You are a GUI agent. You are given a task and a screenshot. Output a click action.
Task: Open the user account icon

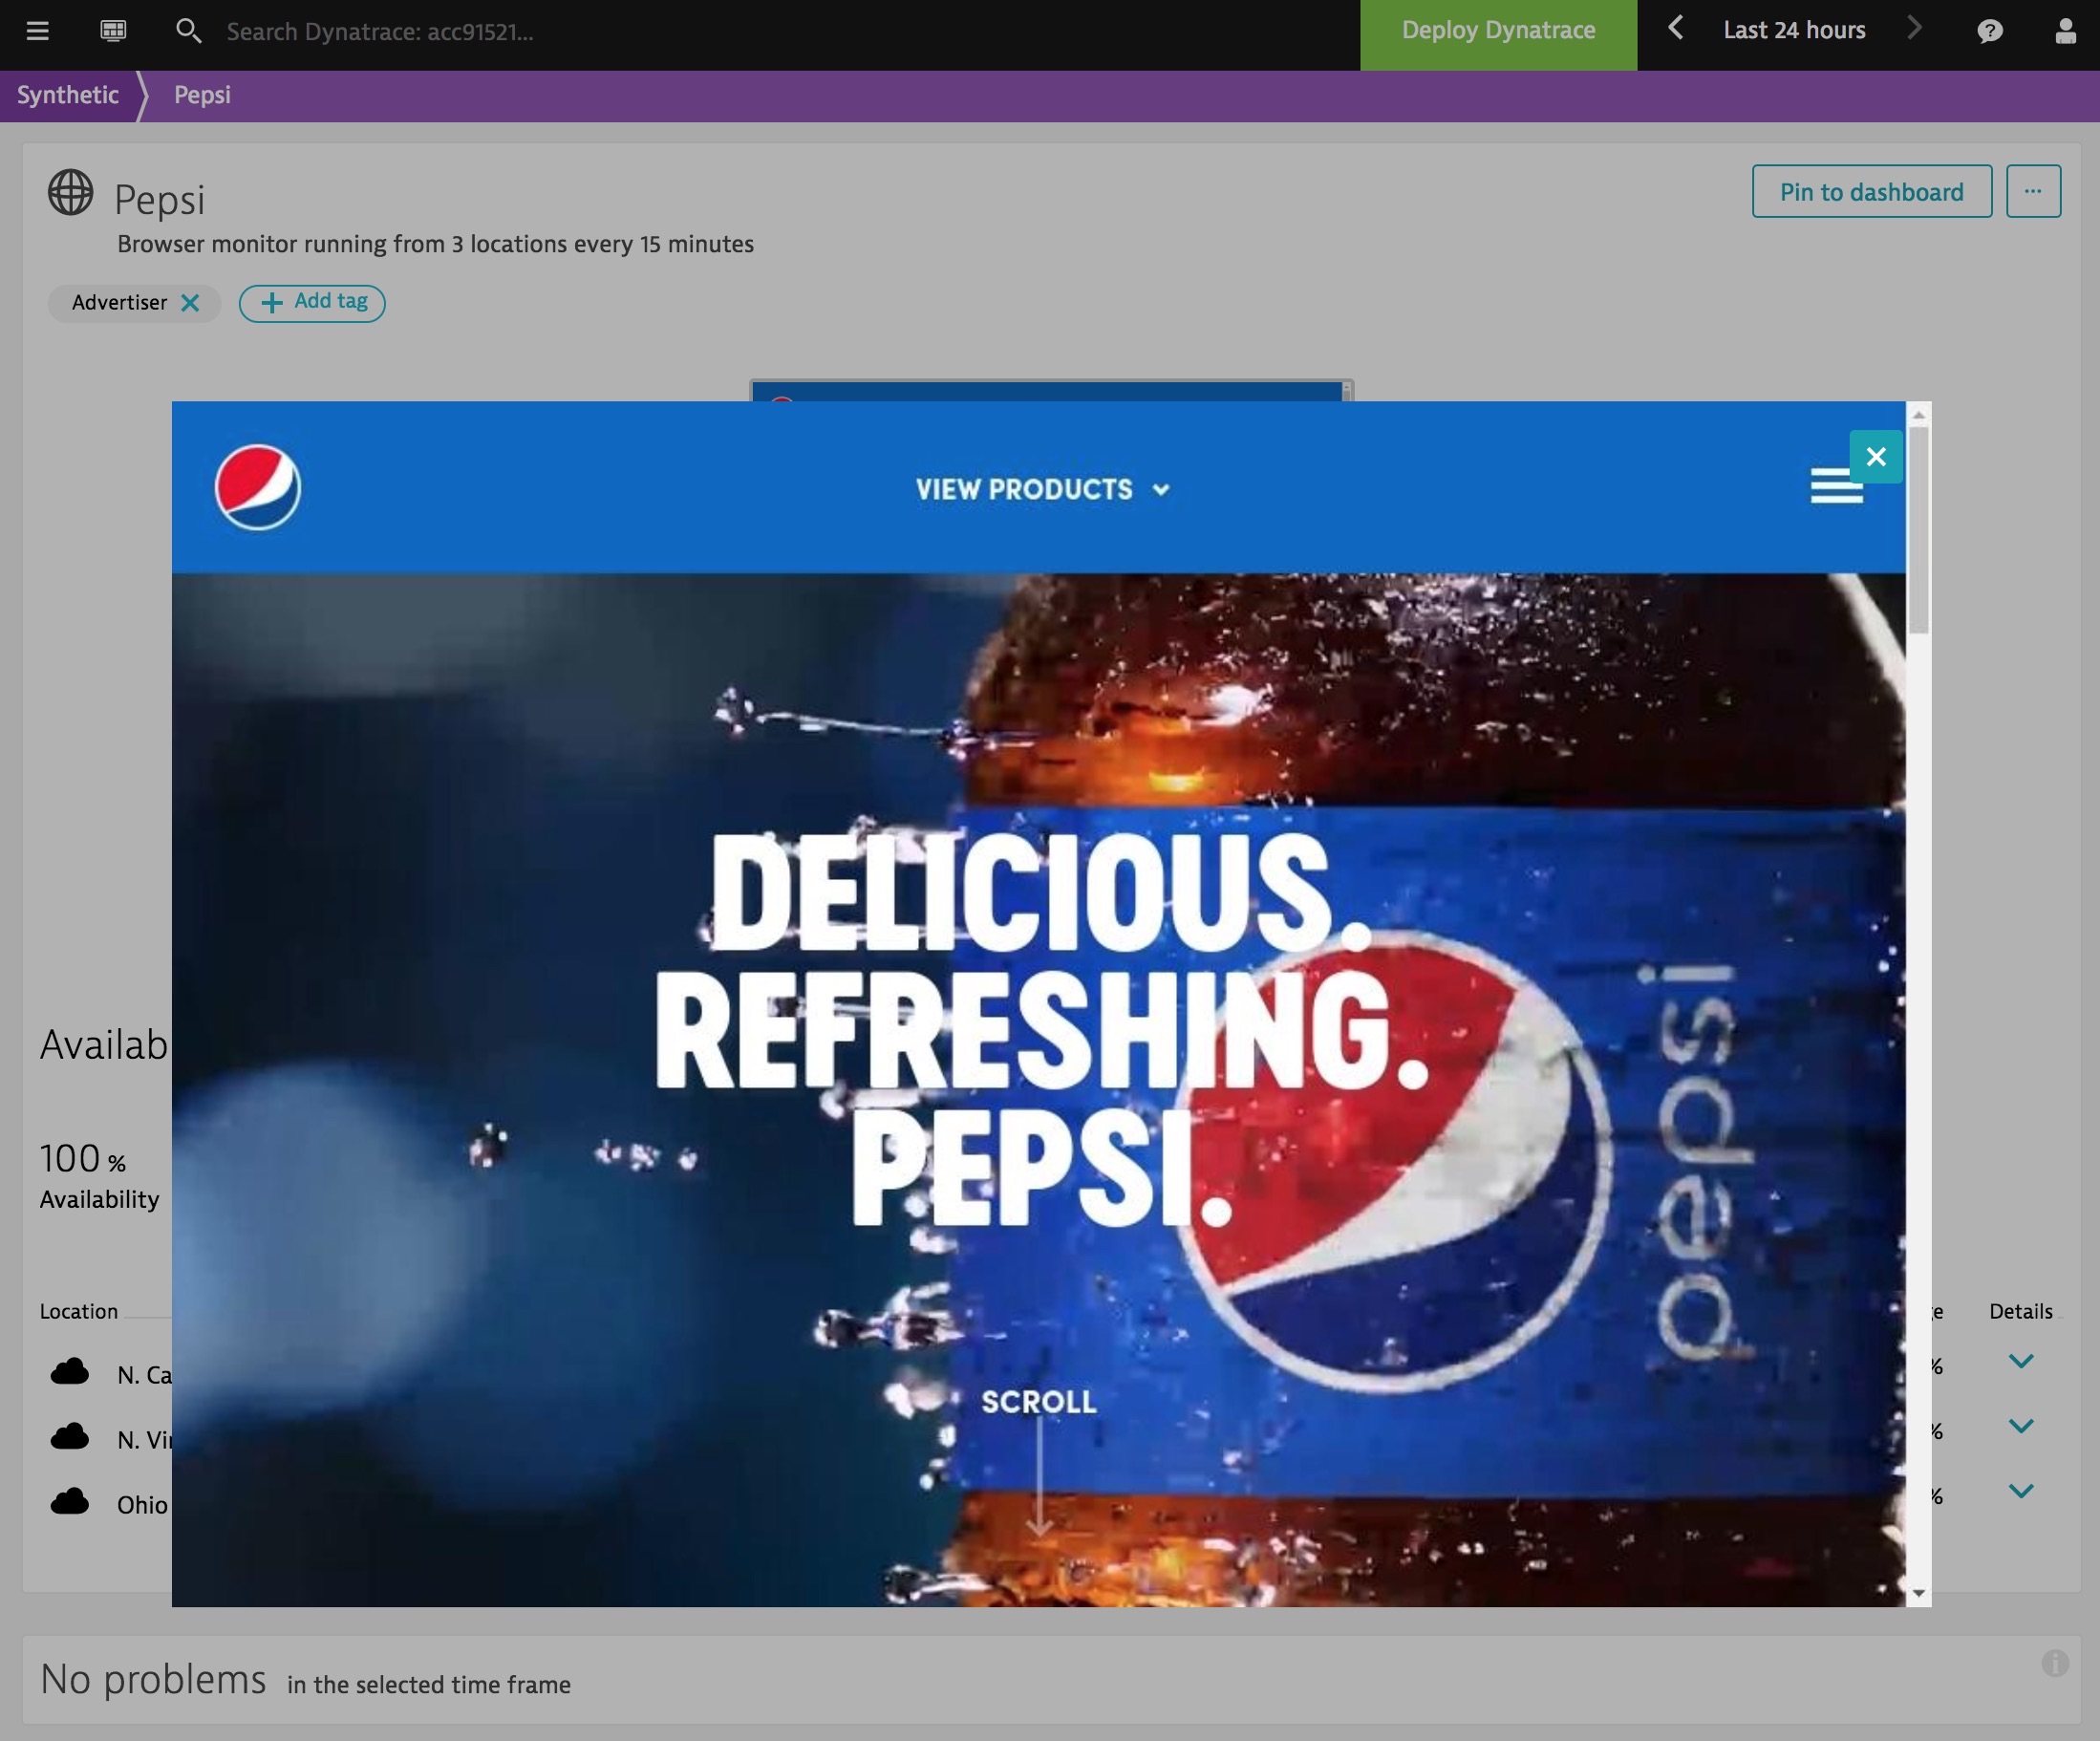[2065, 31]
